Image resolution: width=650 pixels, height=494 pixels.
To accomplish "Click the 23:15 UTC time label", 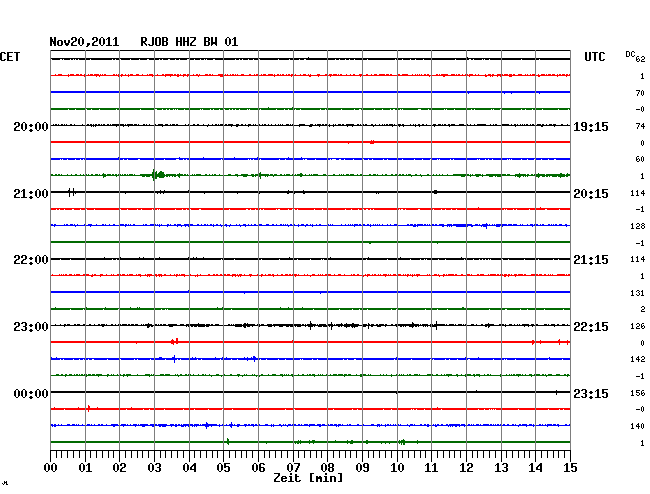I will (591, 393).
